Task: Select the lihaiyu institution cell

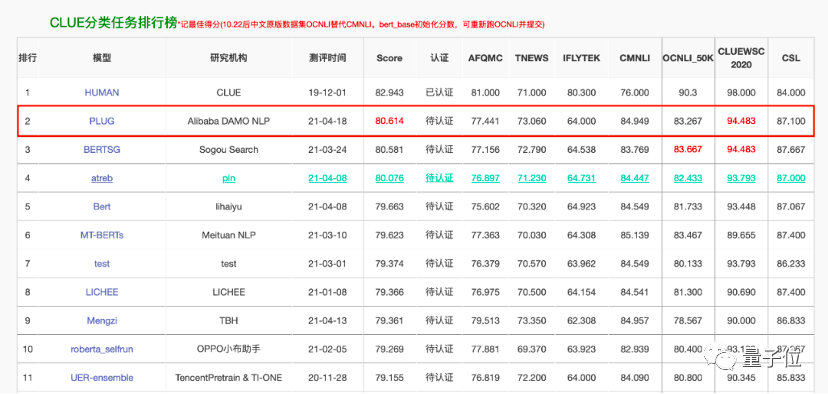Action: pyautogui.click(x=229, y=207)
